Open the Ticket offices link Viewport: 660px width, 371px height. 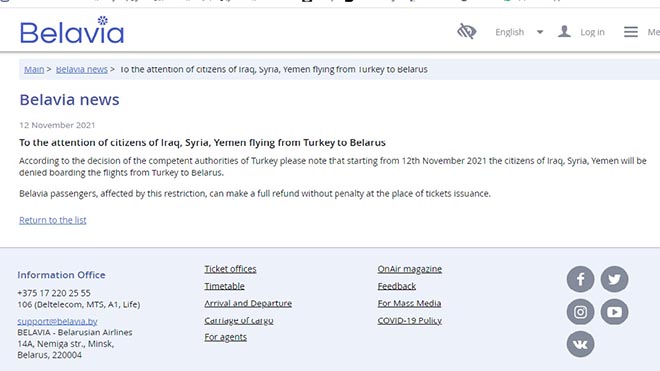coord(230,269)
